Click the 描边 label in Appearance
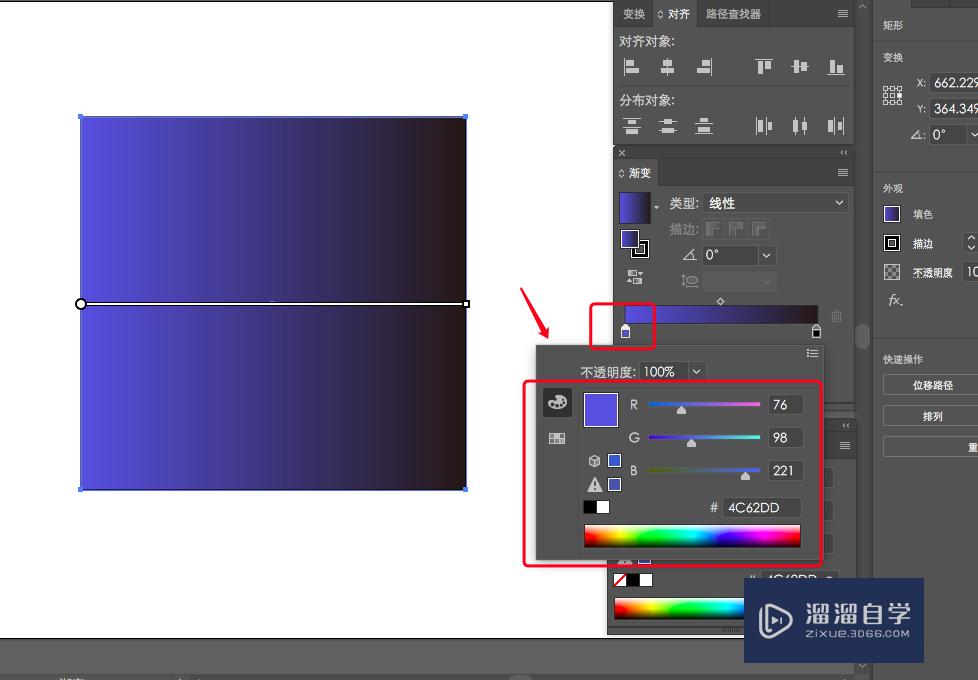The height and width of the screenshot is (680, 978). click(922, 244)
